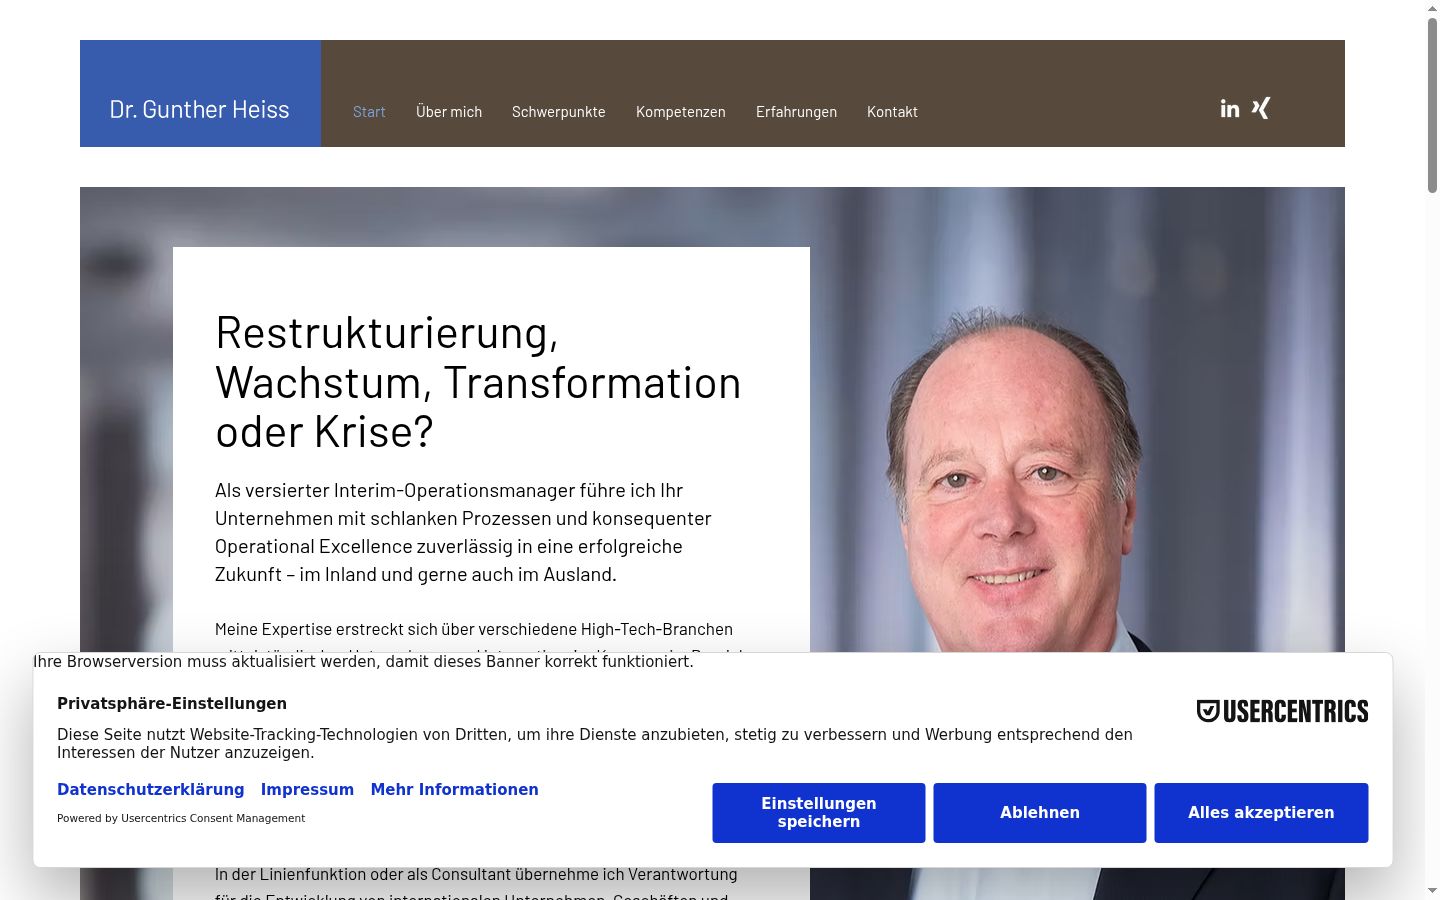Image resolution: width=1440 pixels, height=900 pixels.
Task: Open the Erfahrungen menu item
Action: [796, 112]
